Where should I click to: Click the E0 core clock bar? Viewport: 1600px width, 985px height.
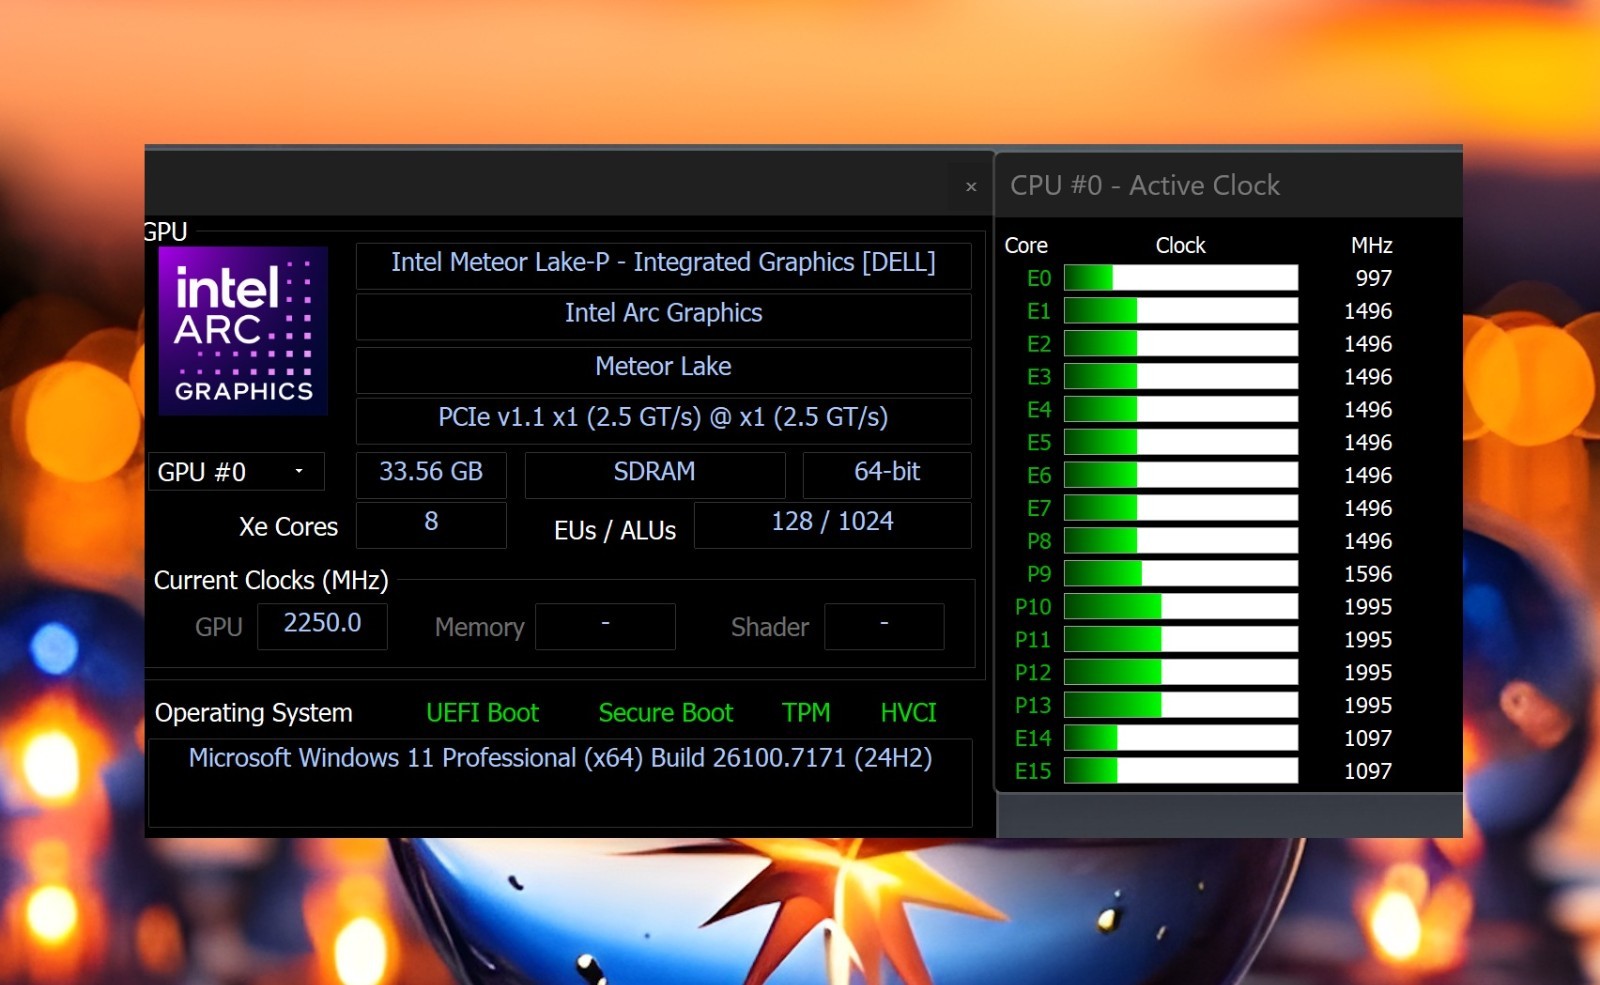(x=1181, y=278)
